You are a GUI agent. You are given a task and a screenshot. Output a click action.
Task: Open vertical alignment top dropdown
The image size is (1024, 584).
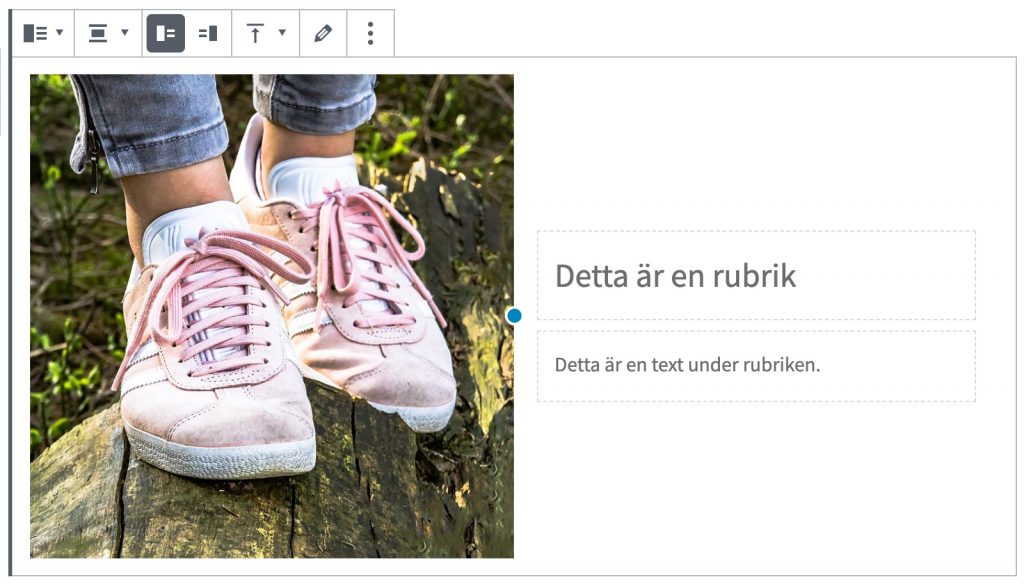point(266,33)
